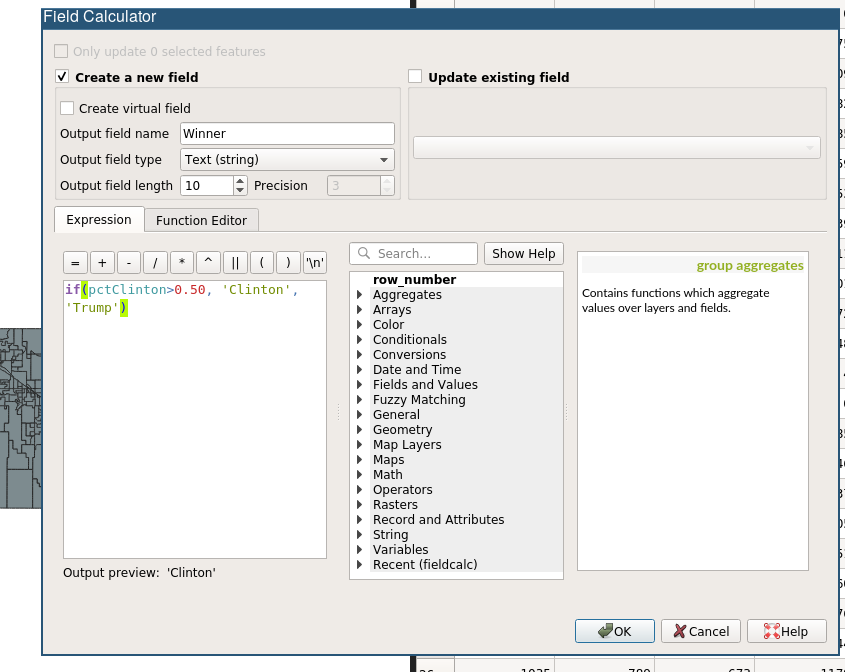This screenshot has width=845, height=672.
Task: Increase output field length with up arrow
Action: pos(240,181)
